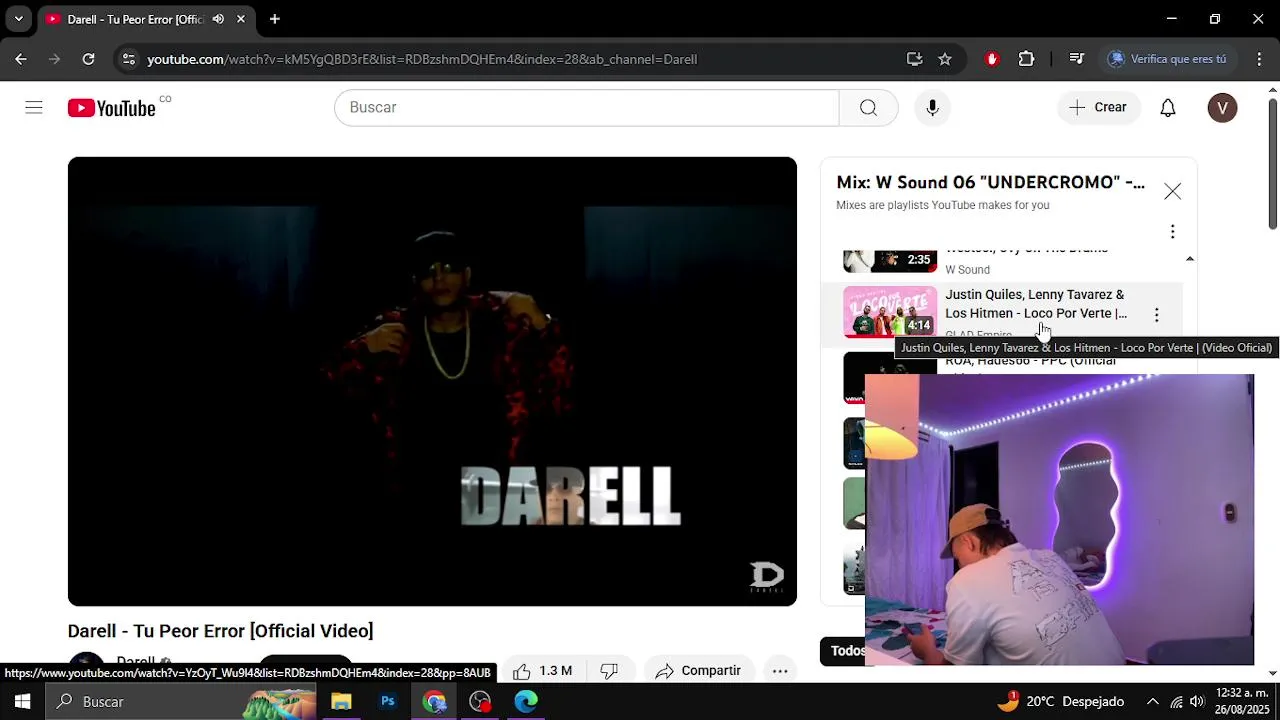Open the Chrome three-dot menu
Screen dimensions: 1280x720
(x=1259, y=59)
